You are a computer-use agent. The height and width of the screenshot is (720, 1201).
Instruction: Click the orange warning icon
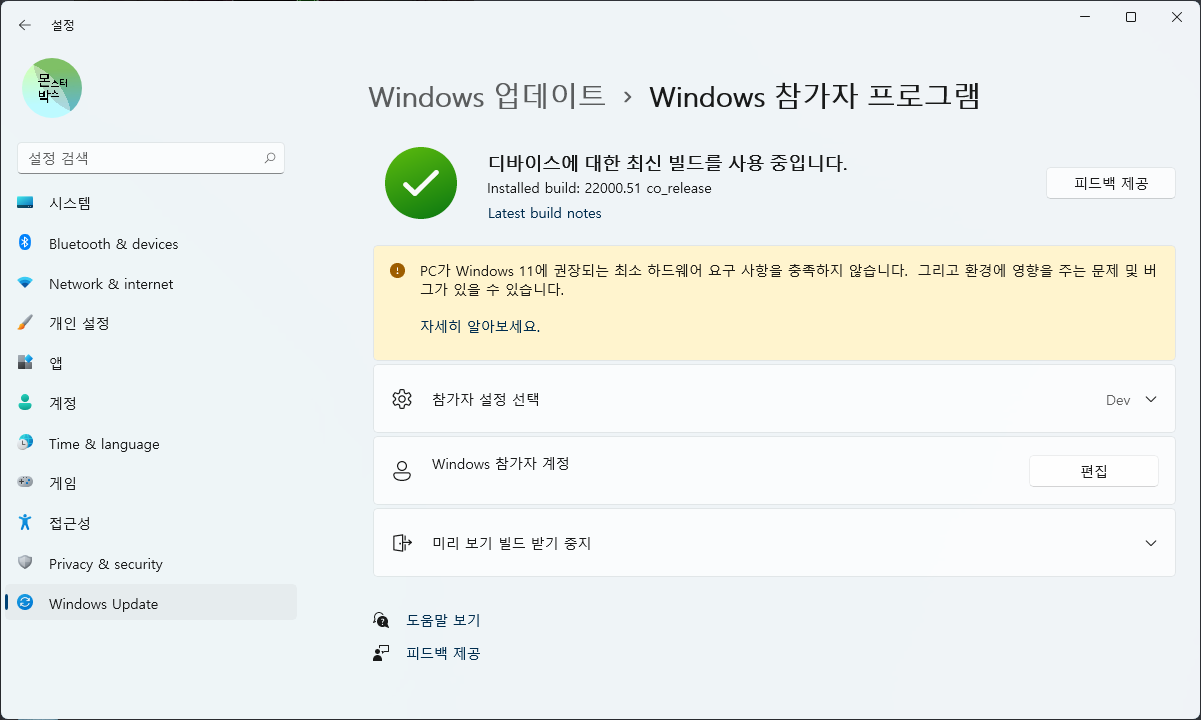(x=398, y=270)
